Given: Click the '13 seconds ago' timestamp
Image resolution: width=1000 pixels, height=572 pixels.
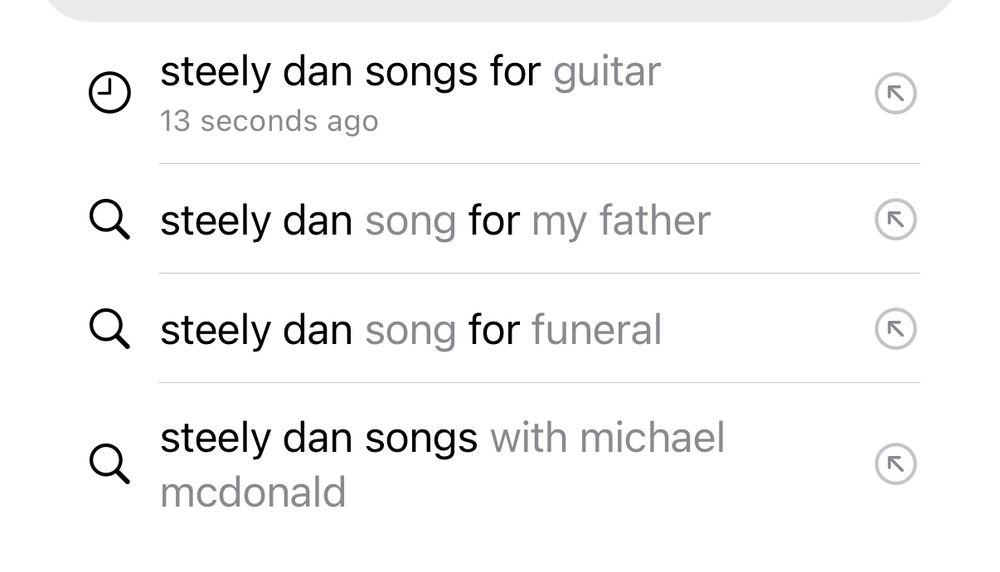Looking at the screenshot, I should tap(269, 122).
